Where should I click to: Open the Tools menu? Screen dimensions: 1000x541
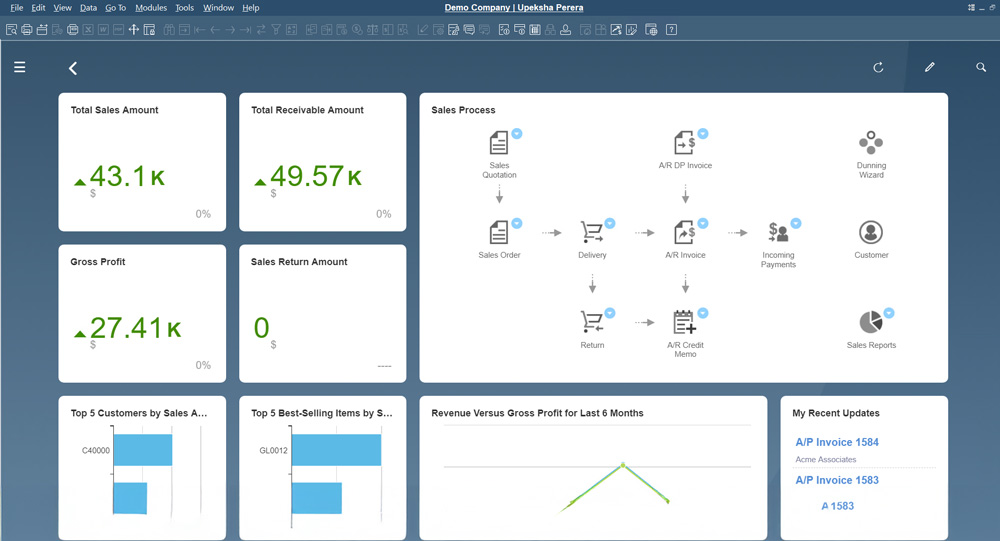coord(184,8)
